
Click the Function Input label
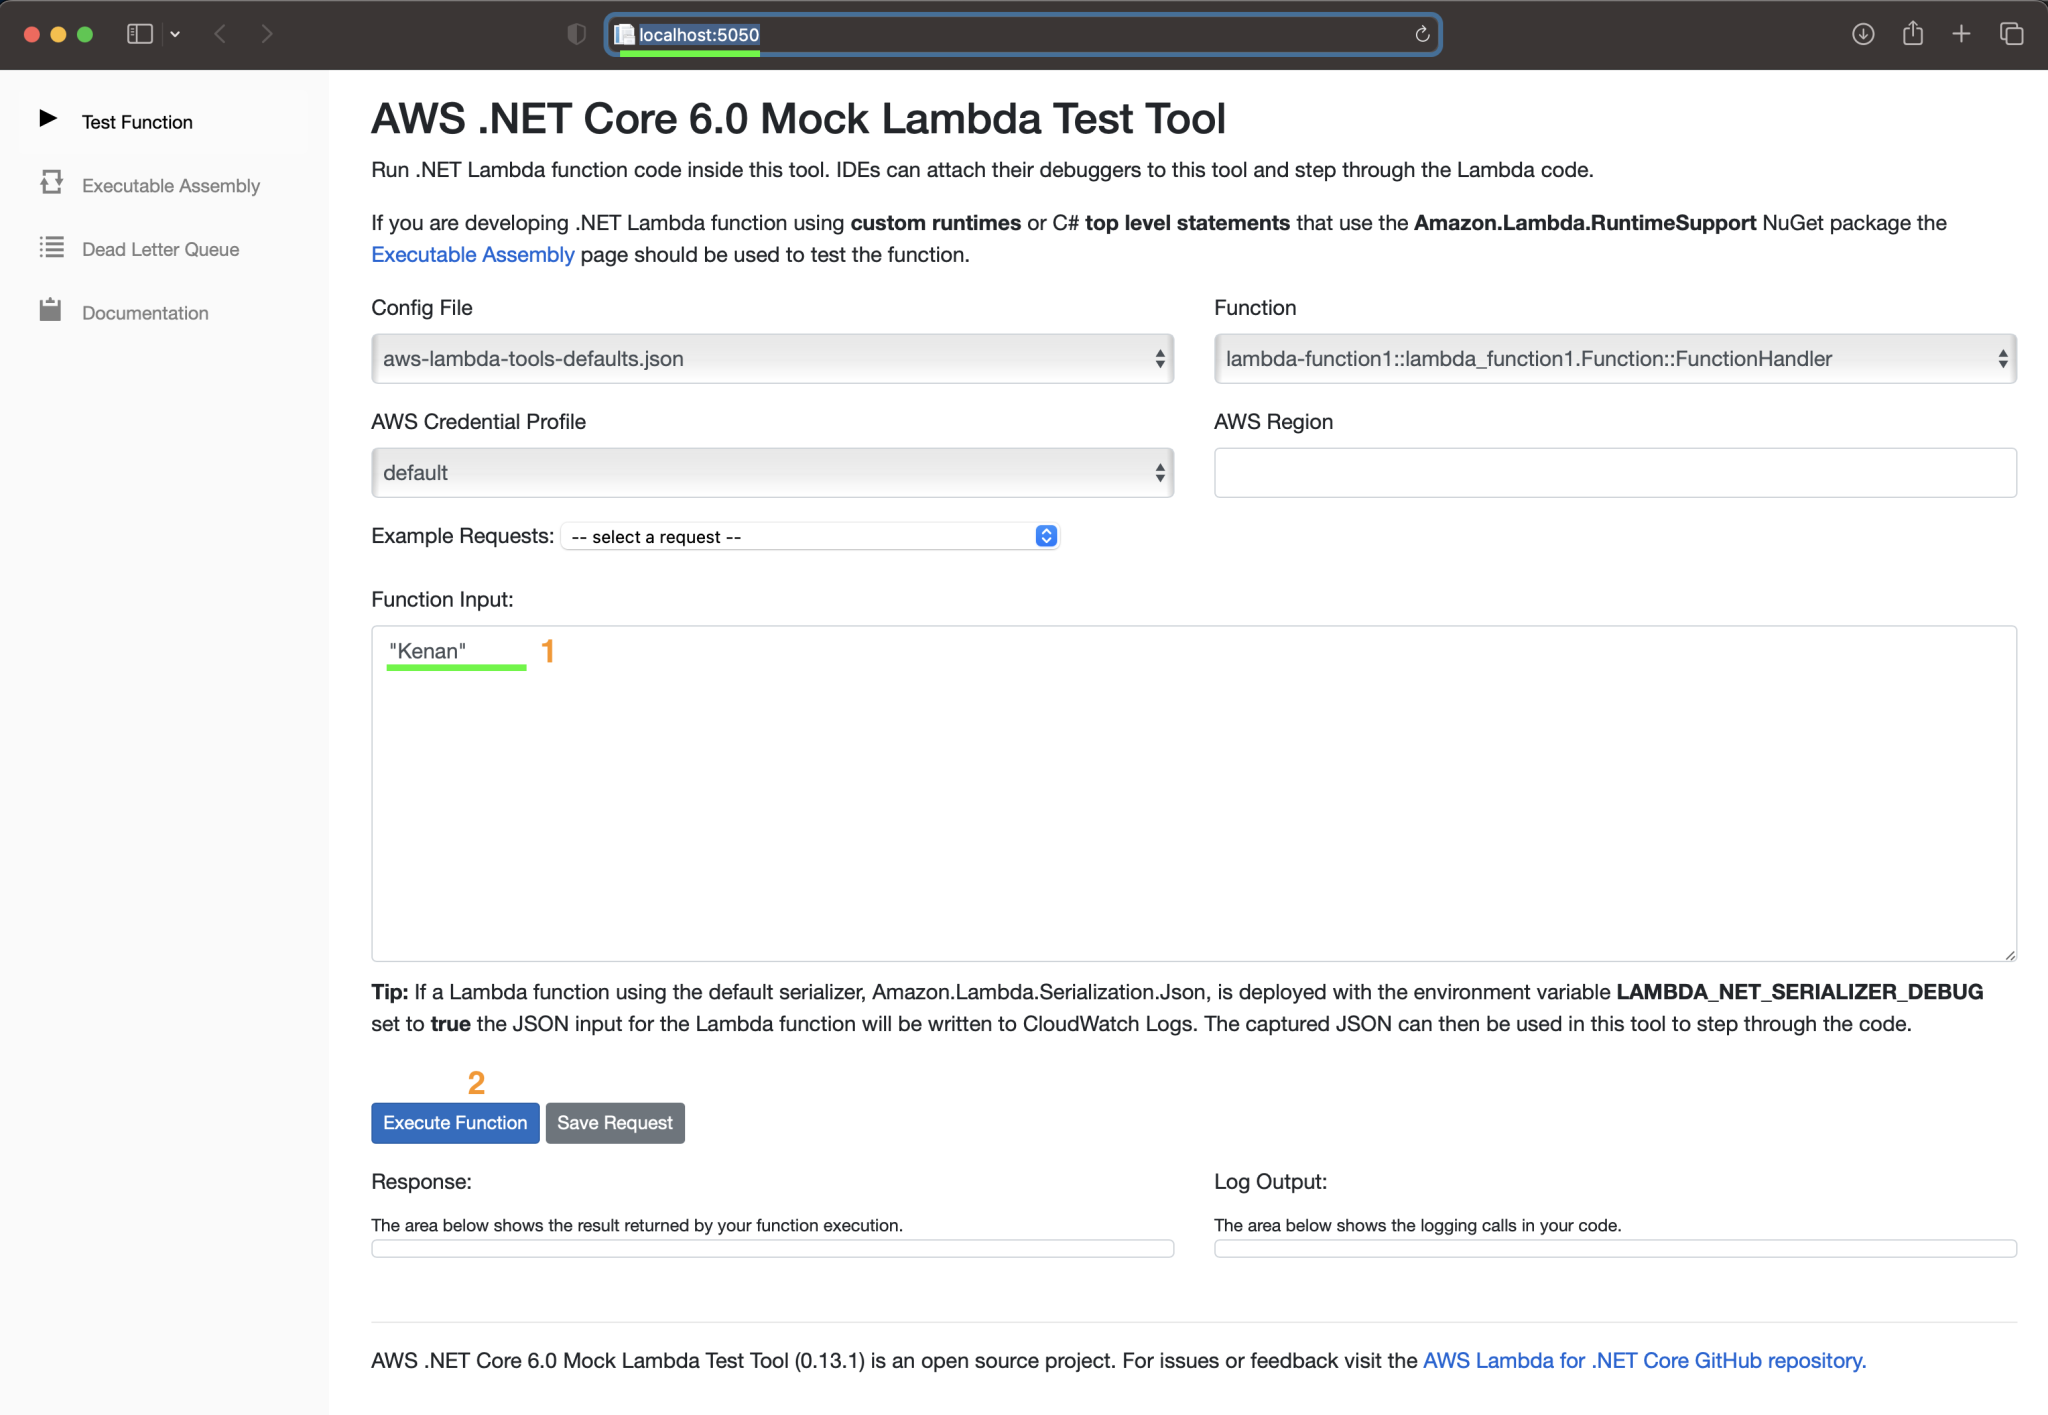pos(442,599)
